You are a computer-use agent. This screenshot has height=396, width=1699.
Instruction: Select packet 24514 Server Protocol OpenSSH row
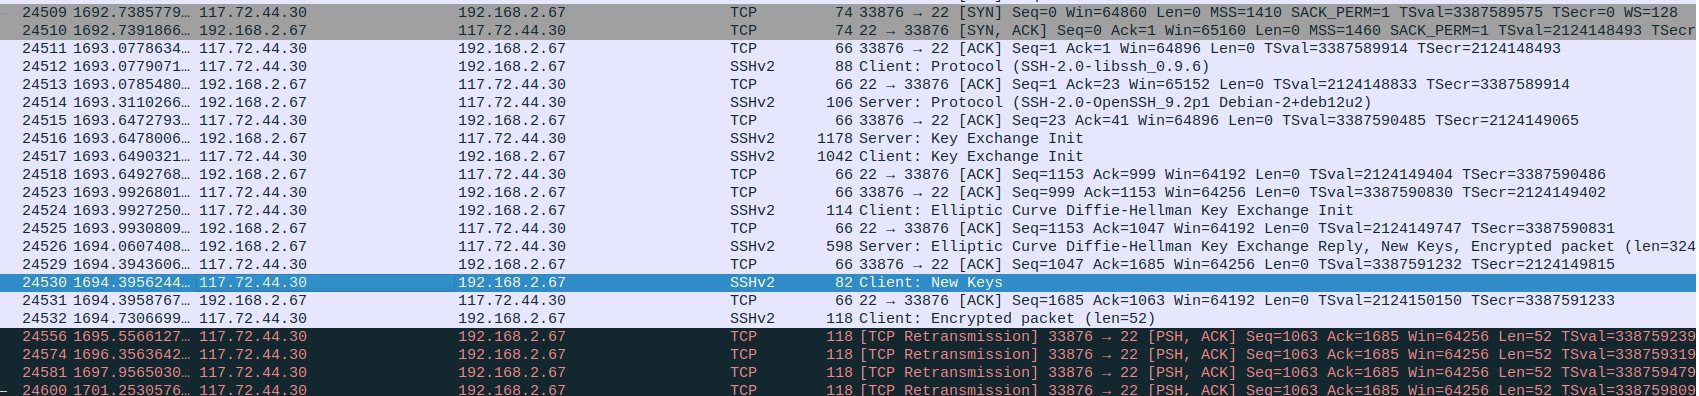coord(849,103)
